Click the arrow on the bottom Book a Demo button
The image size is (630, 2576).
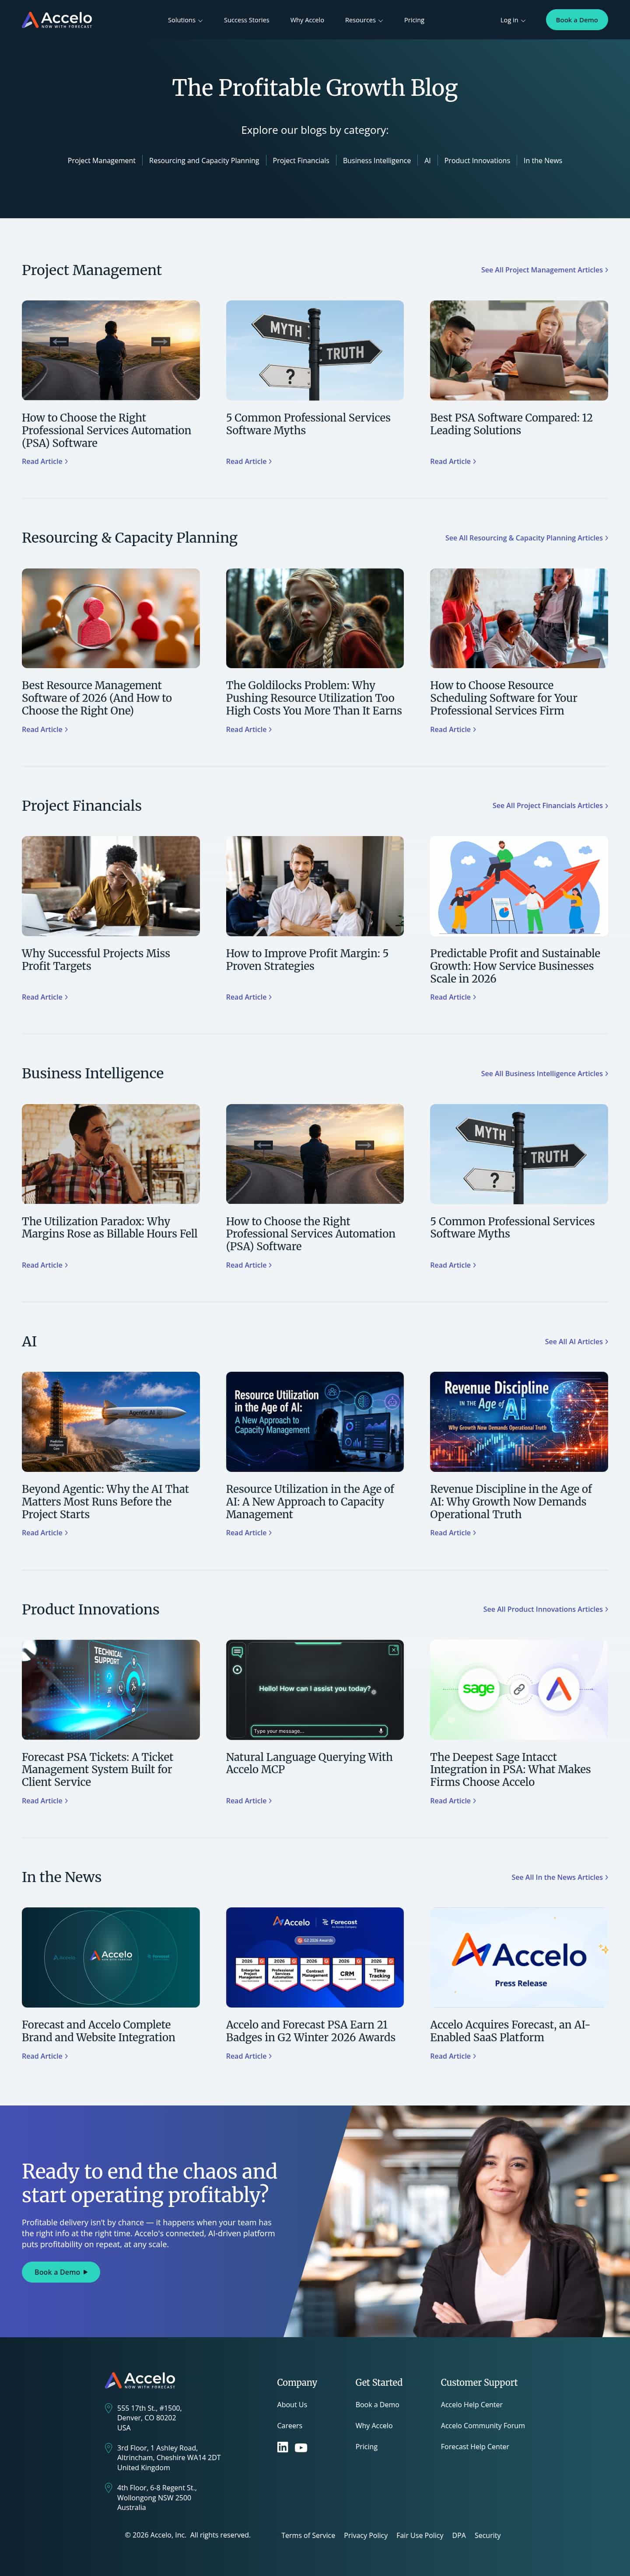[86, 2272]
